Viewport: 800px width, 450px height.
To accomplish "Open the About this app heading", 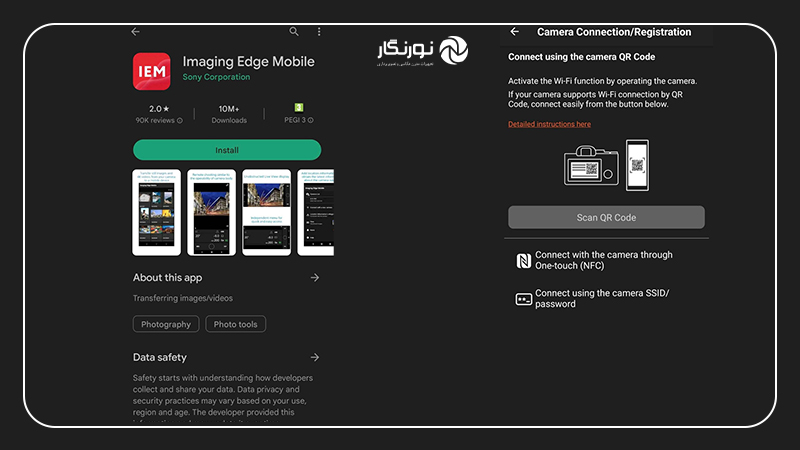I will (x=167, y=278).
